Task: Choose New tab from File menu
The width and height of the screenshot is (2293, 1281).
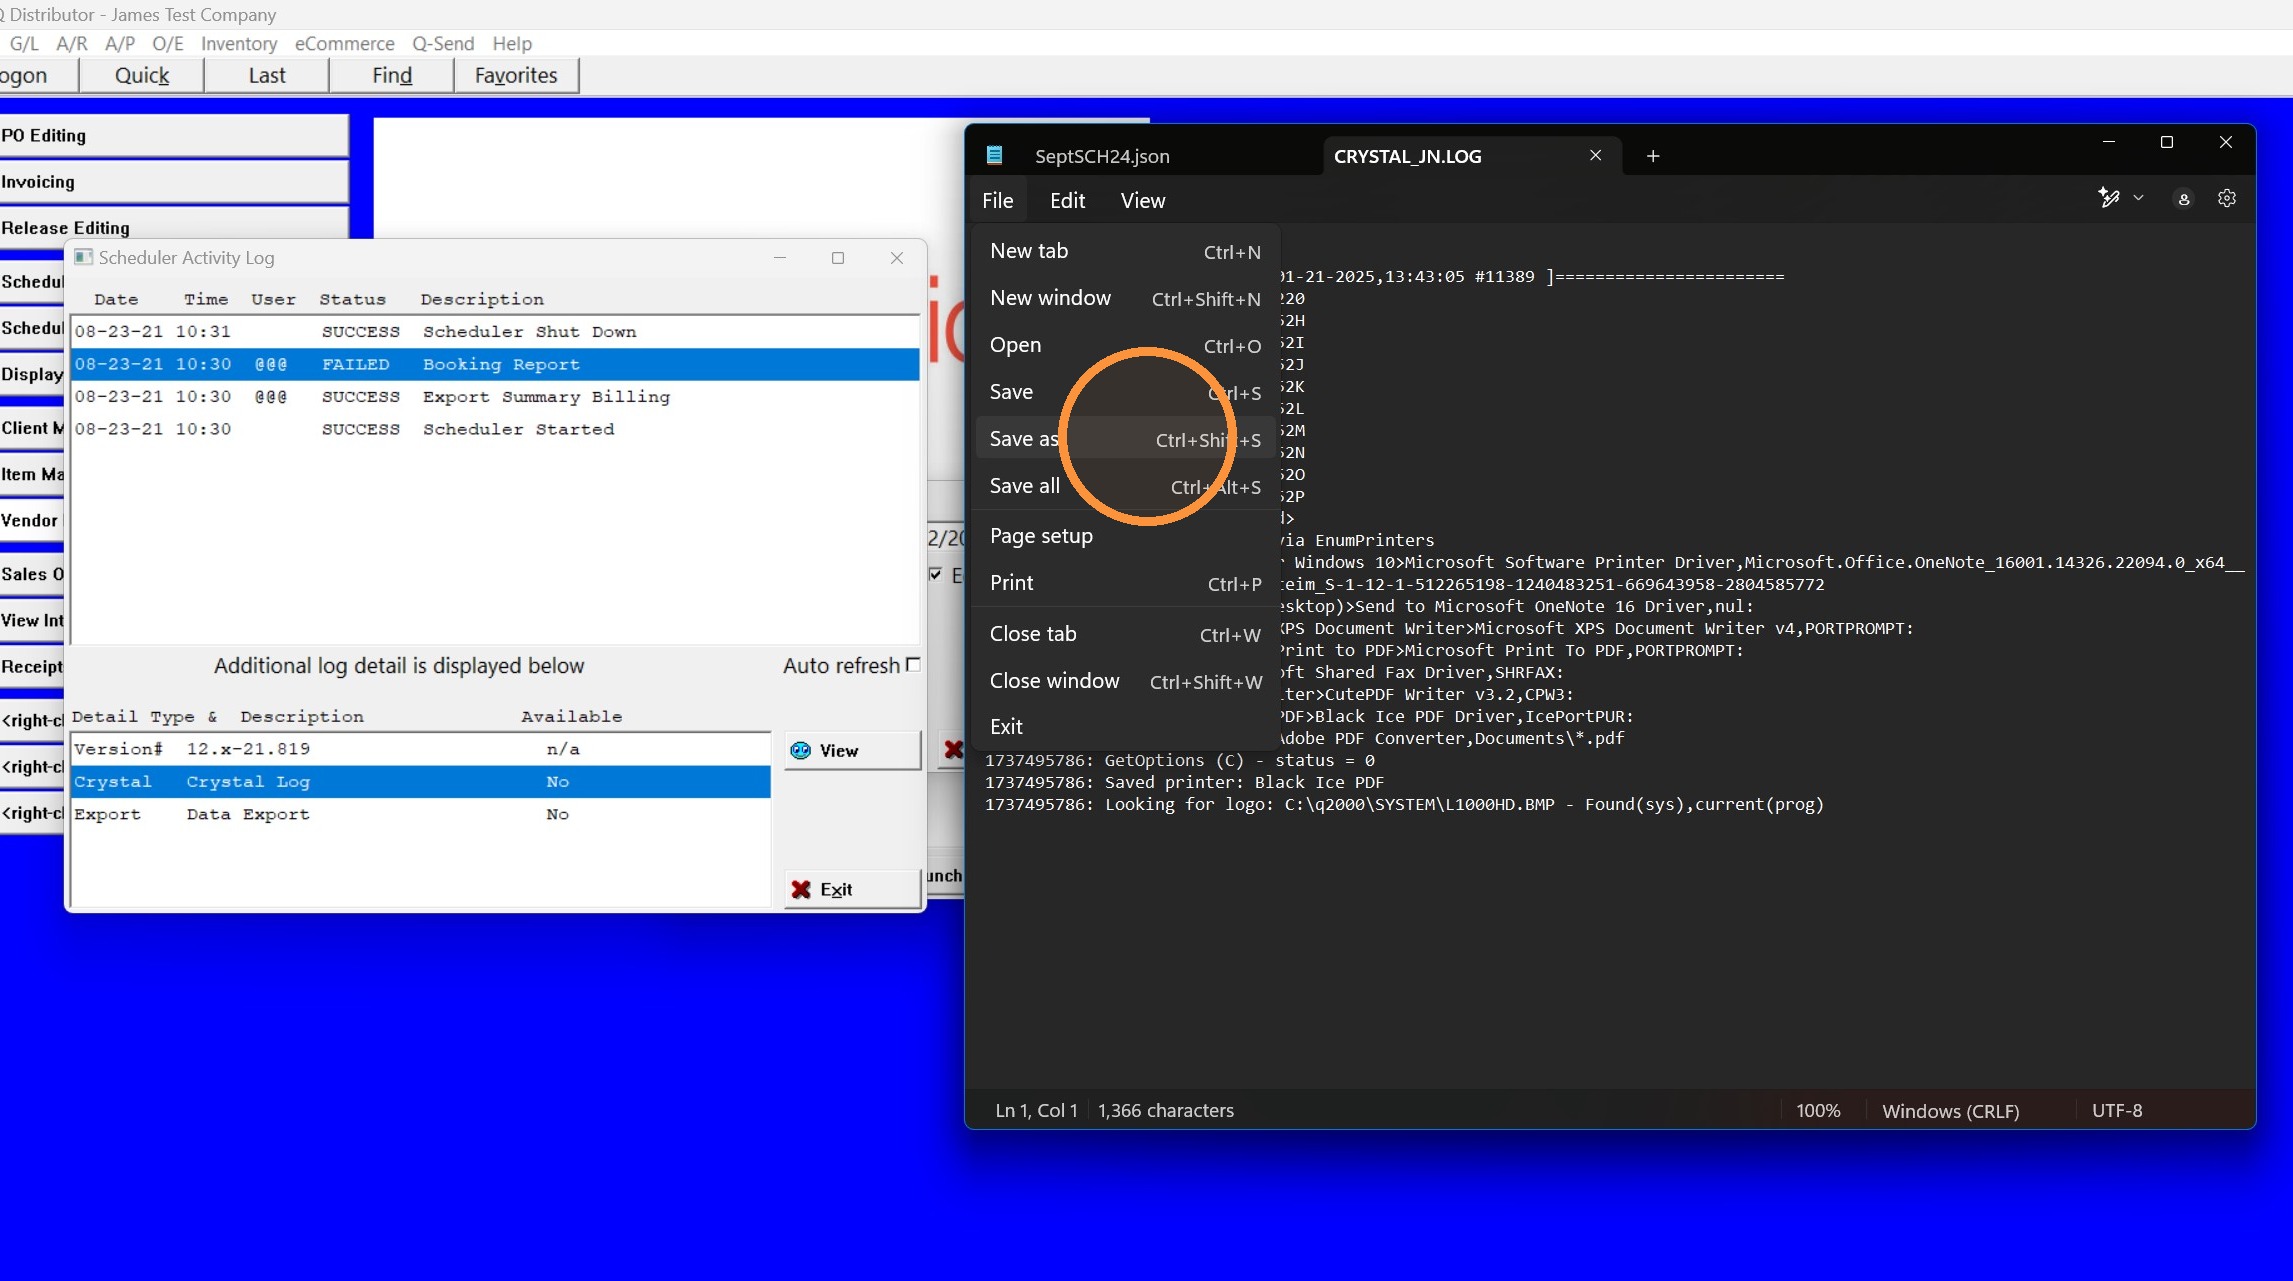Action: (x=1125, y=251)
